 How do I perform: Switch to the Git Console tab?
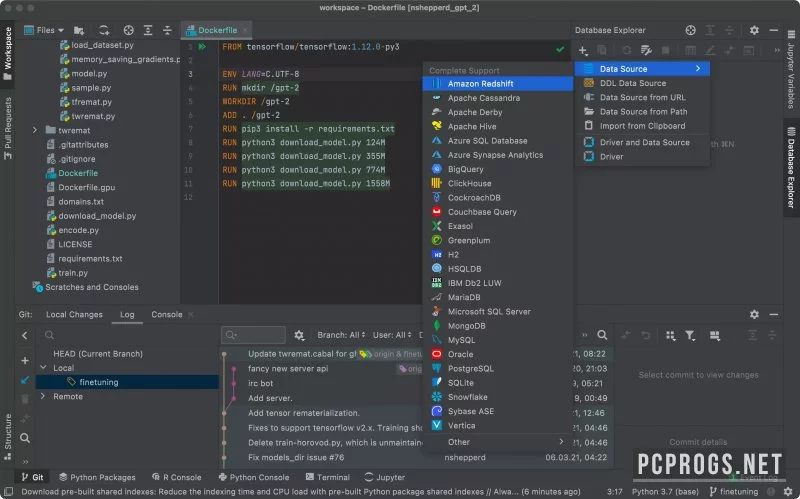166,314
